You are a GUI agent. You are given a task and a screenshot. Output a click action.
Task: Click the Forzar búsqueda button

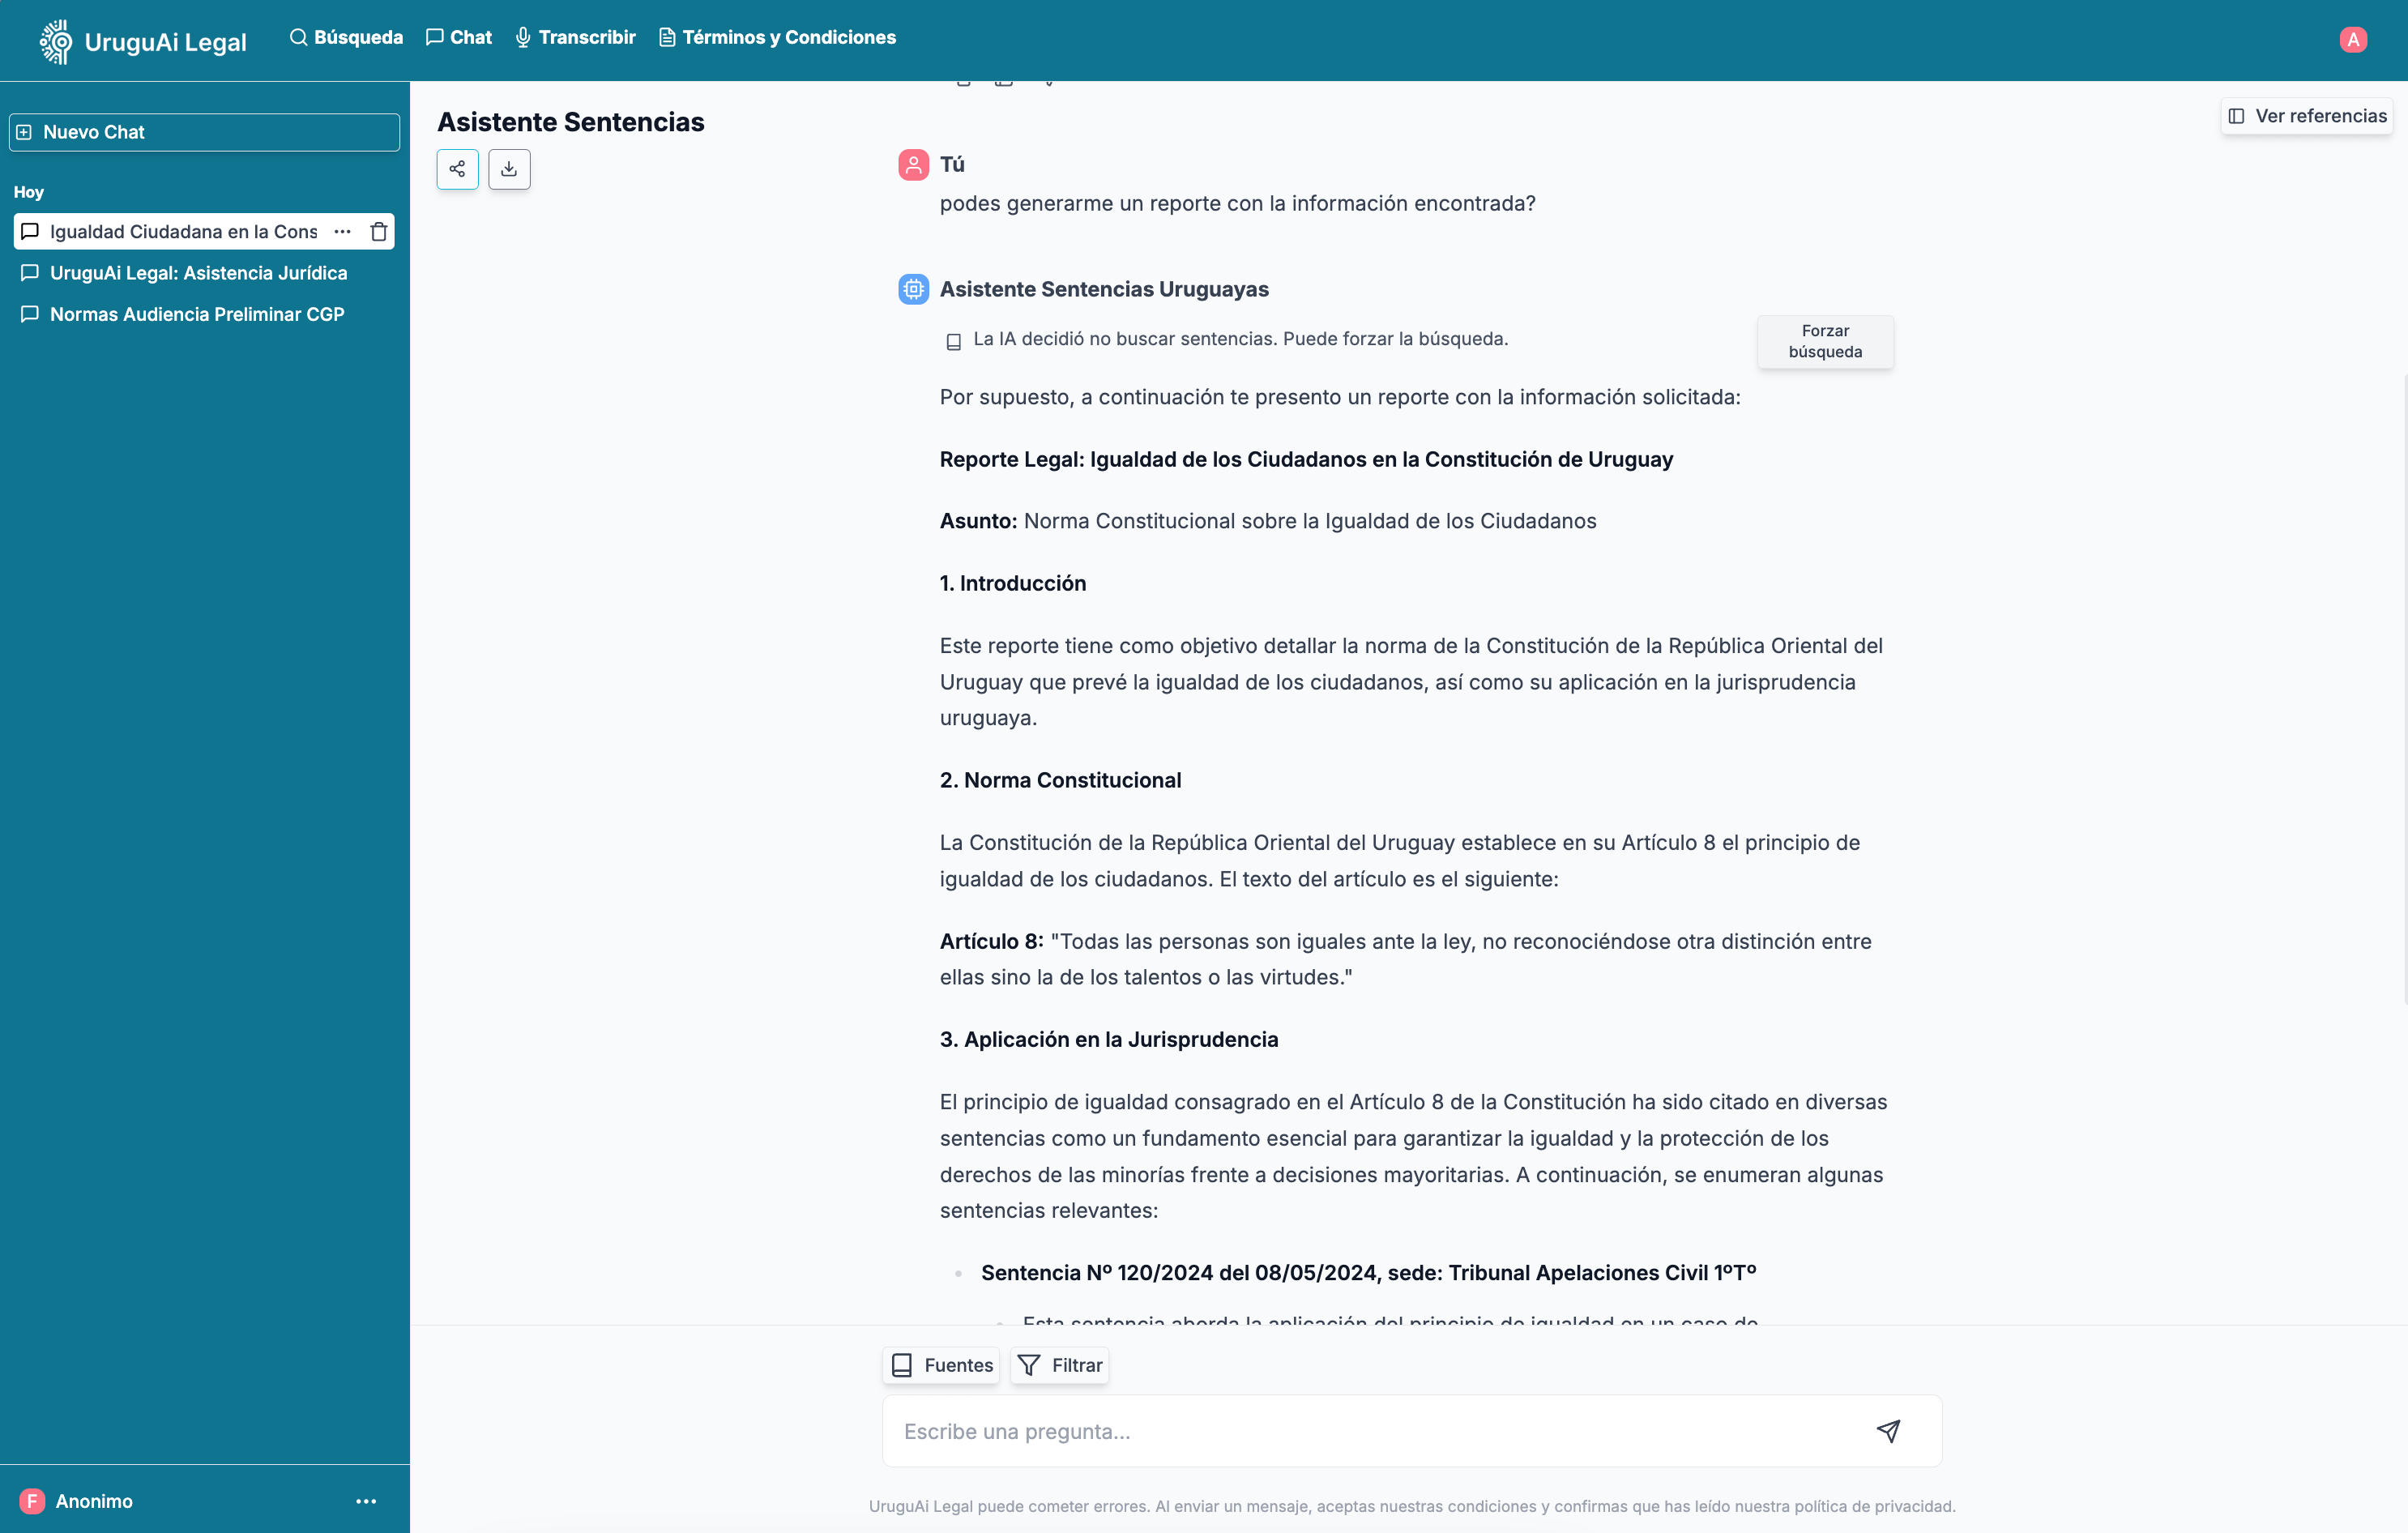point(1825,340)
